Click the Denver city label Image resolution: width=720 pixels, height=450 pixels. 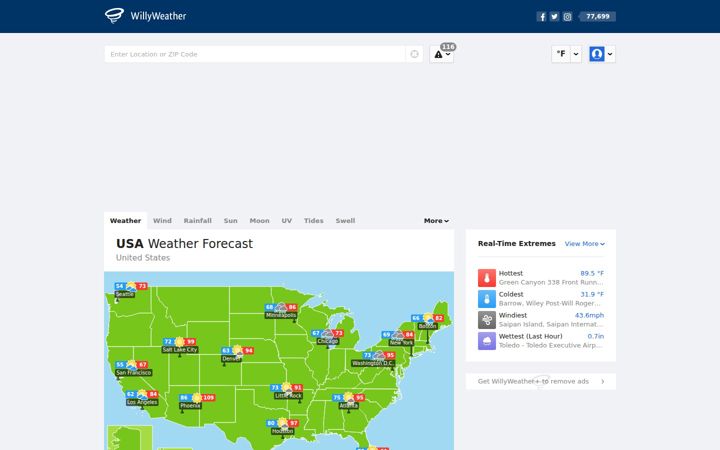click(231, 359)
